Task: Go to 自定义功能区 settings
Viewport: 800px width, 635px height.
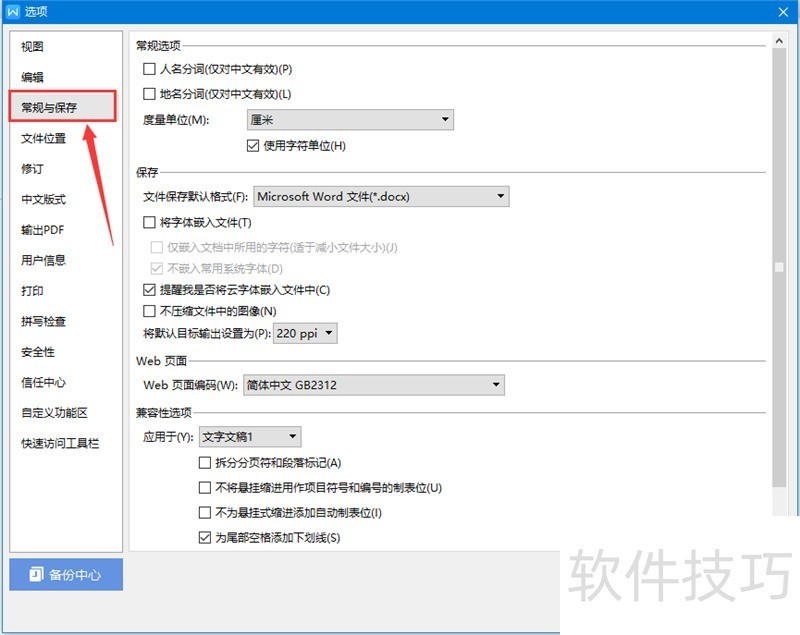Action: tap(54, 413)
